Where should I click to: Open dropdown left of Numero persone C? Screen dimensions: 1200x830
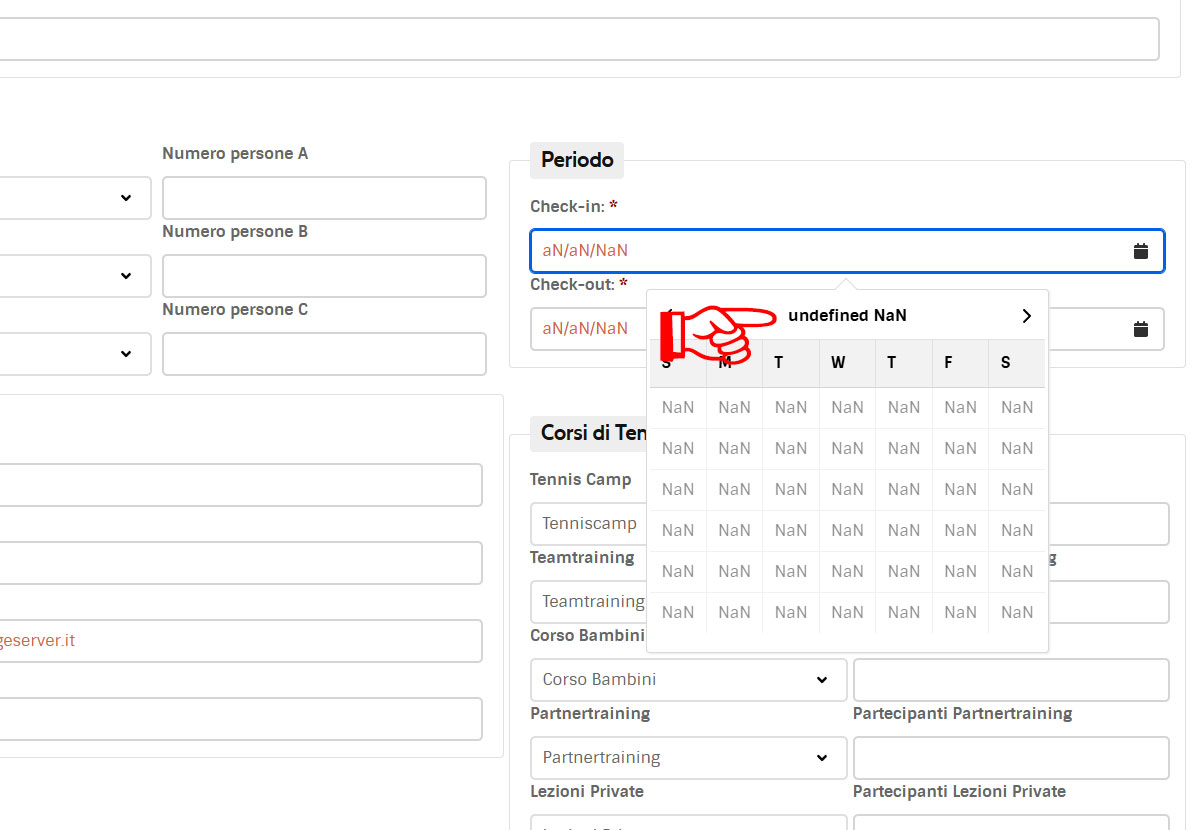75,354
